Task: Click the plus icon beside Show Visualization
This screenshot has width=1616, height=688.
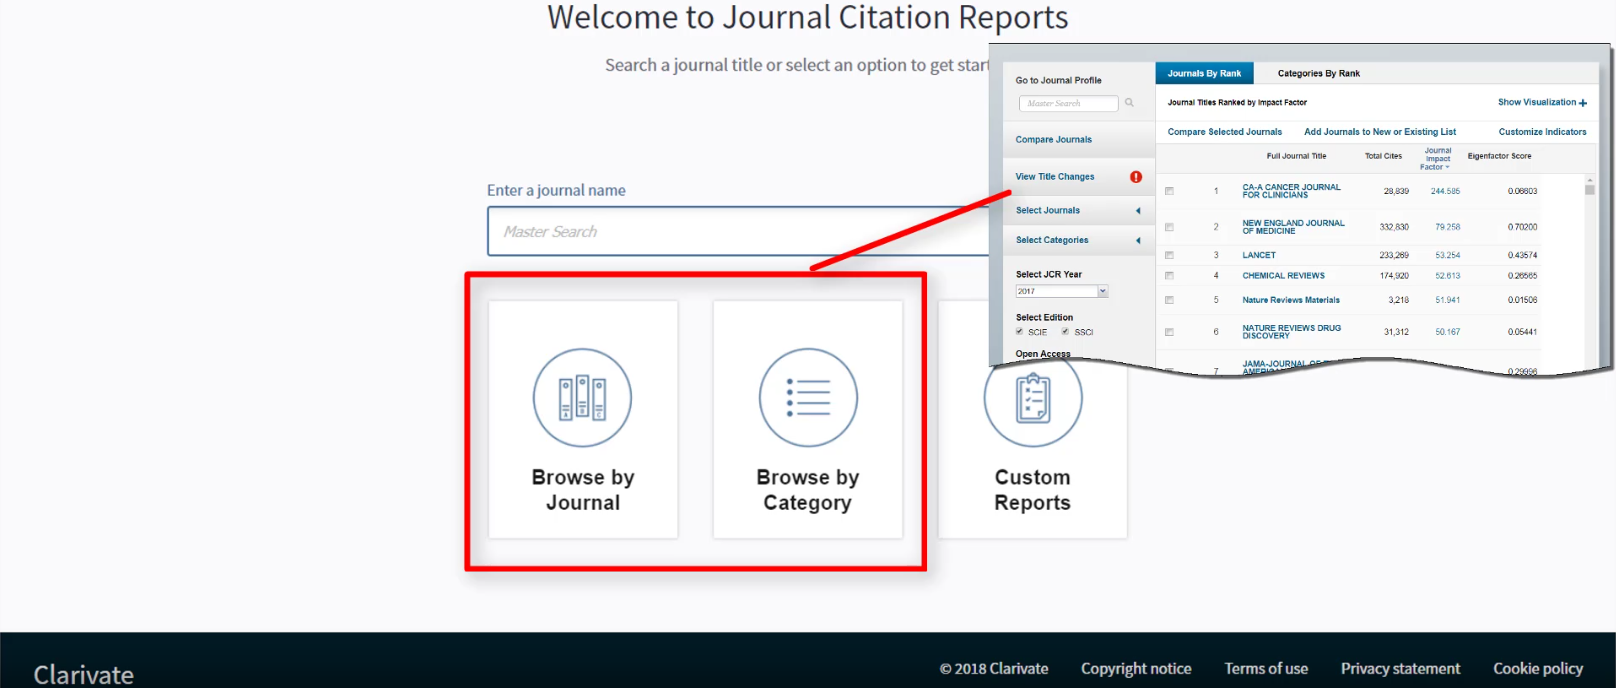Action: click(1583, 103)
